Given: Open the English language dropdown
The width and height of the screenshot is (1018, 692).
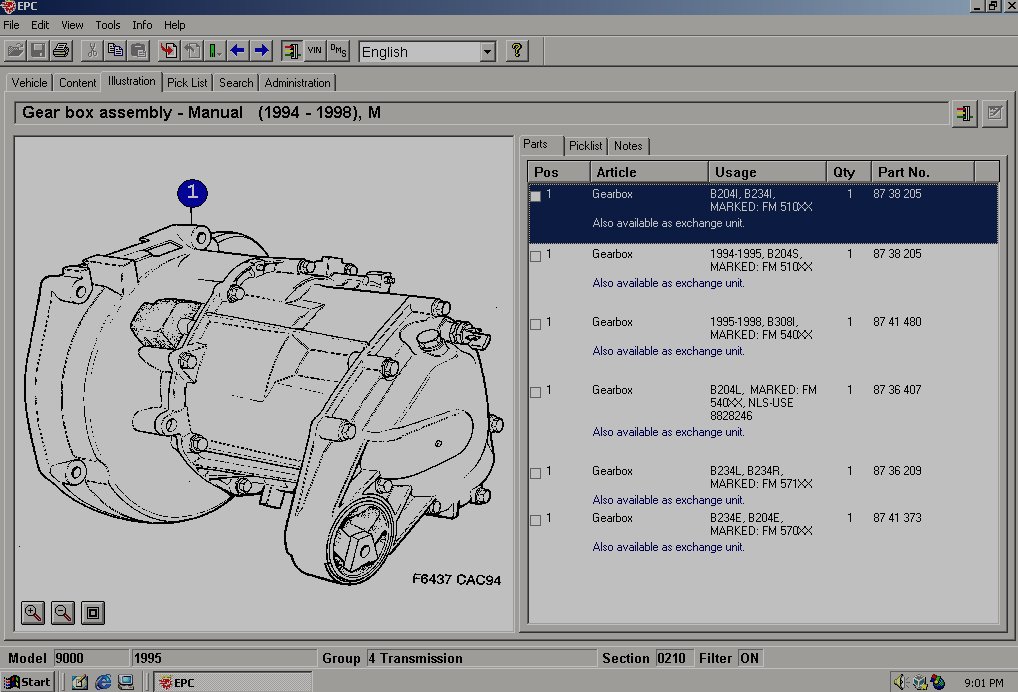Looking at the screenshot, I should pos(487,51).
